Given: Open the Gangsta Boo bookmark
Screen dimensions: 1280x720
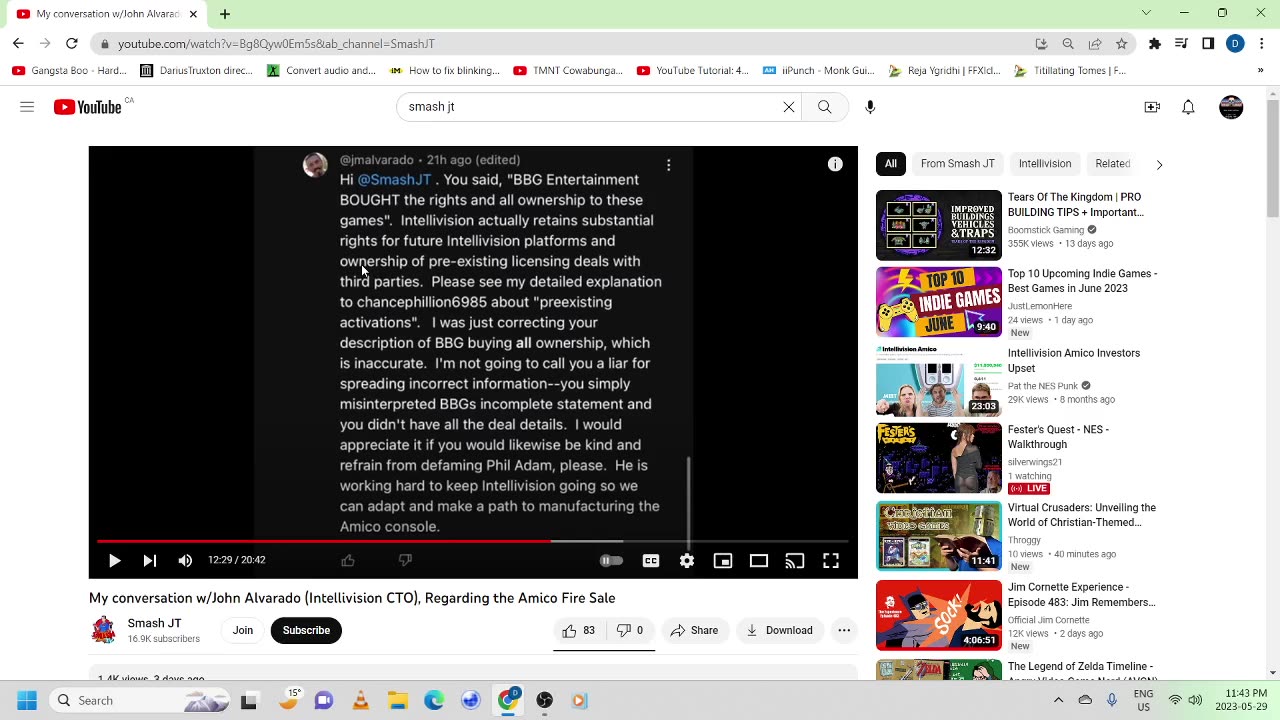Looking at the screenshot, I should [x=70, y=71].
